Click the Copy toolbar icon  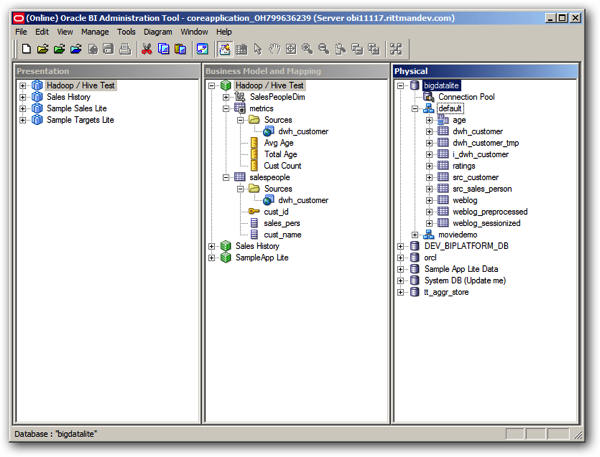[163, 49]
